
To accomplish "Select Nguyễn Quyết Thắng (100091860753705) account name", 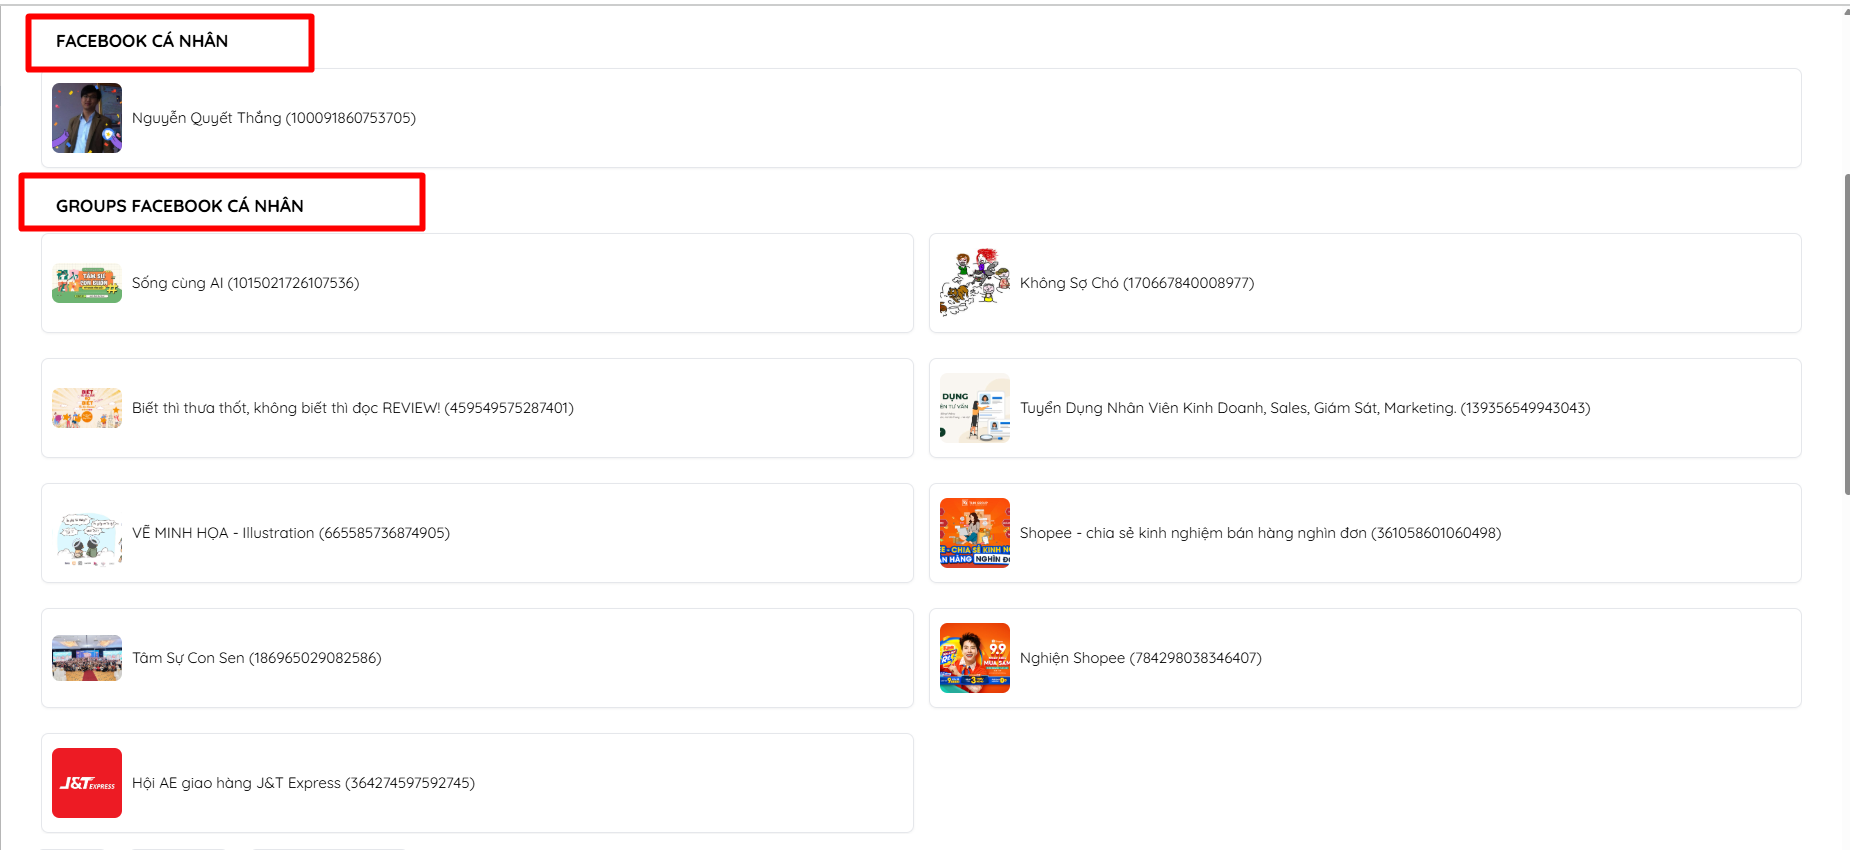I will (x=274, y=118).
